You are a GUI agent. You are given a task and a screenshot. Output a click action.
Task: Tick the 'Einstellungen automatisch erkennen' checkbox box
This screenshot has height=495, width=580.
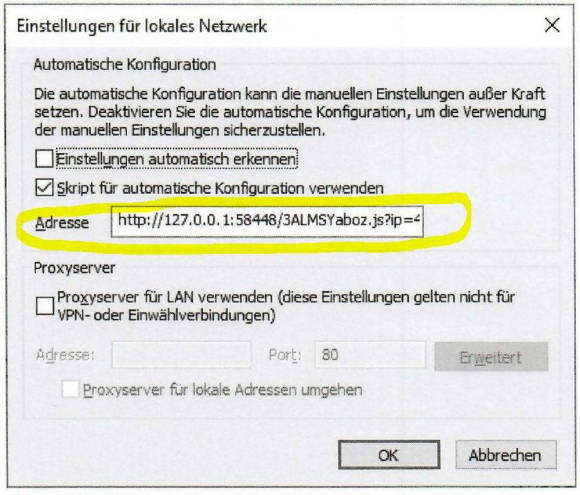44,159
